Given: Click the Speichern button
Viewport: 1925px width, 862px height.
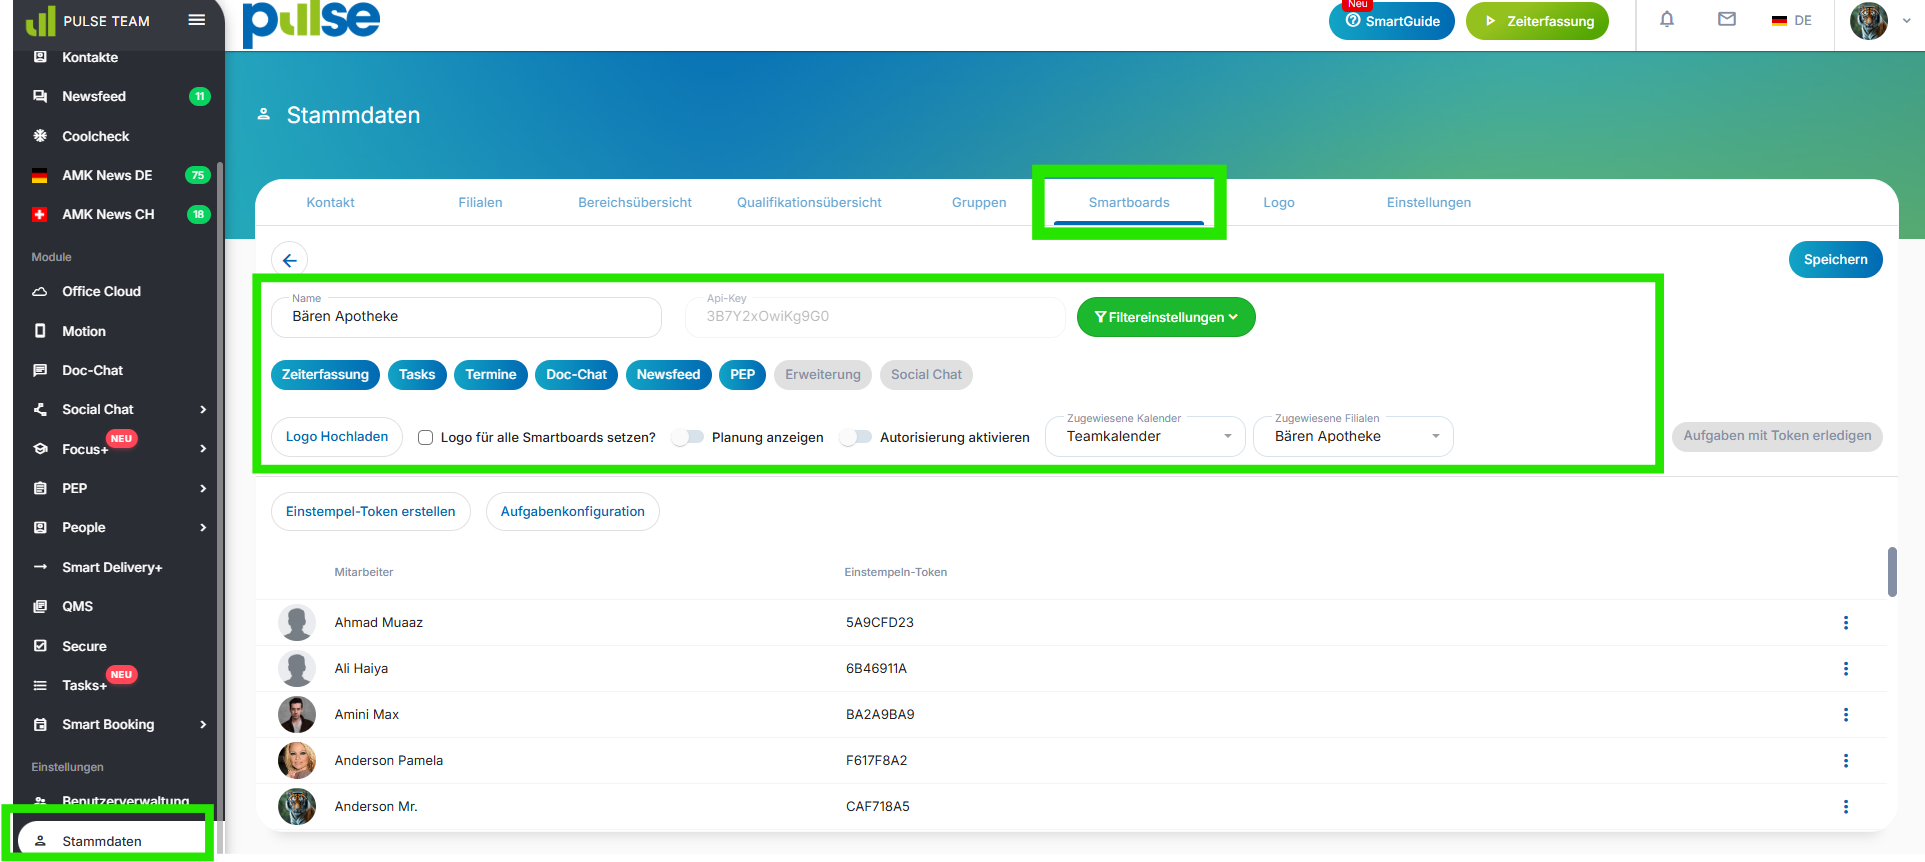Looking at the screenshot, I should coord(1836,260).
